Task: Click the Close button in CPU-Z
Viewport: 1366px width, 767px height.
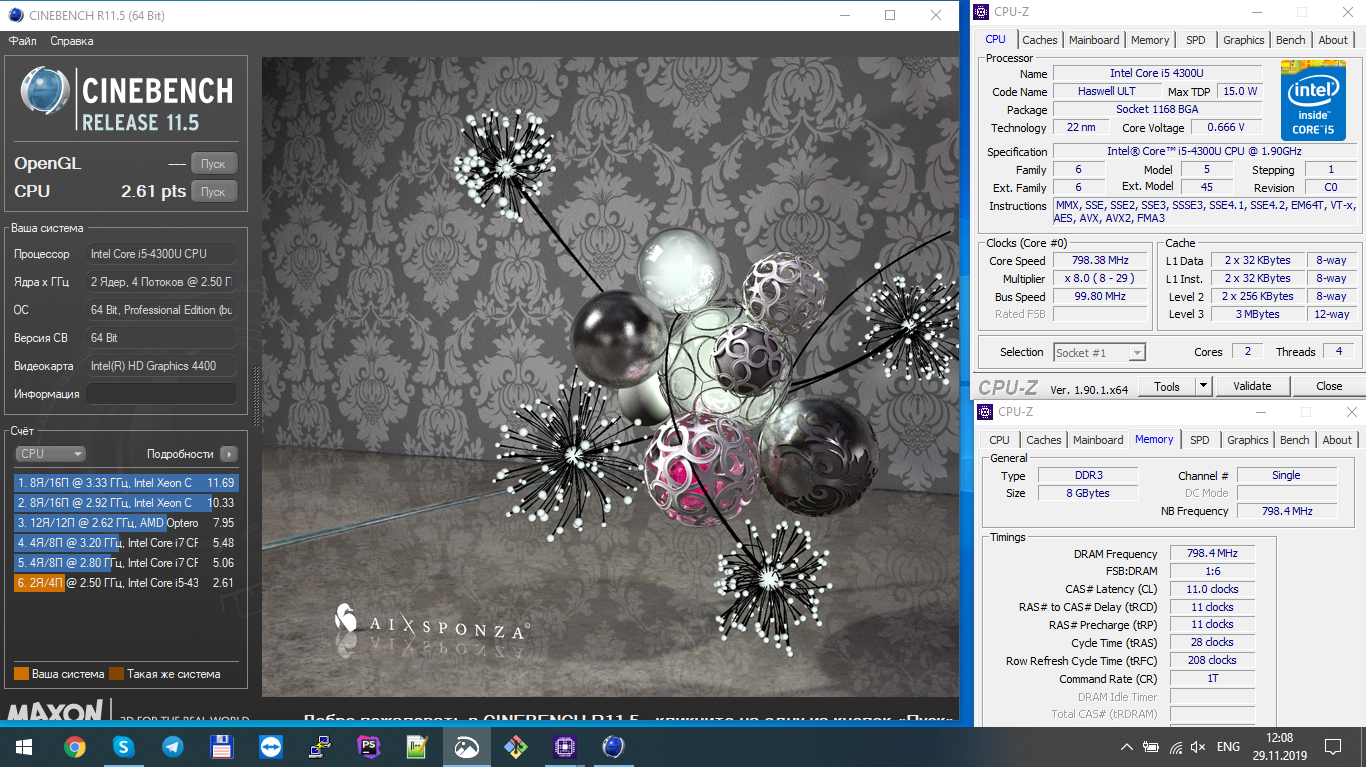Action: (1329, 386)
